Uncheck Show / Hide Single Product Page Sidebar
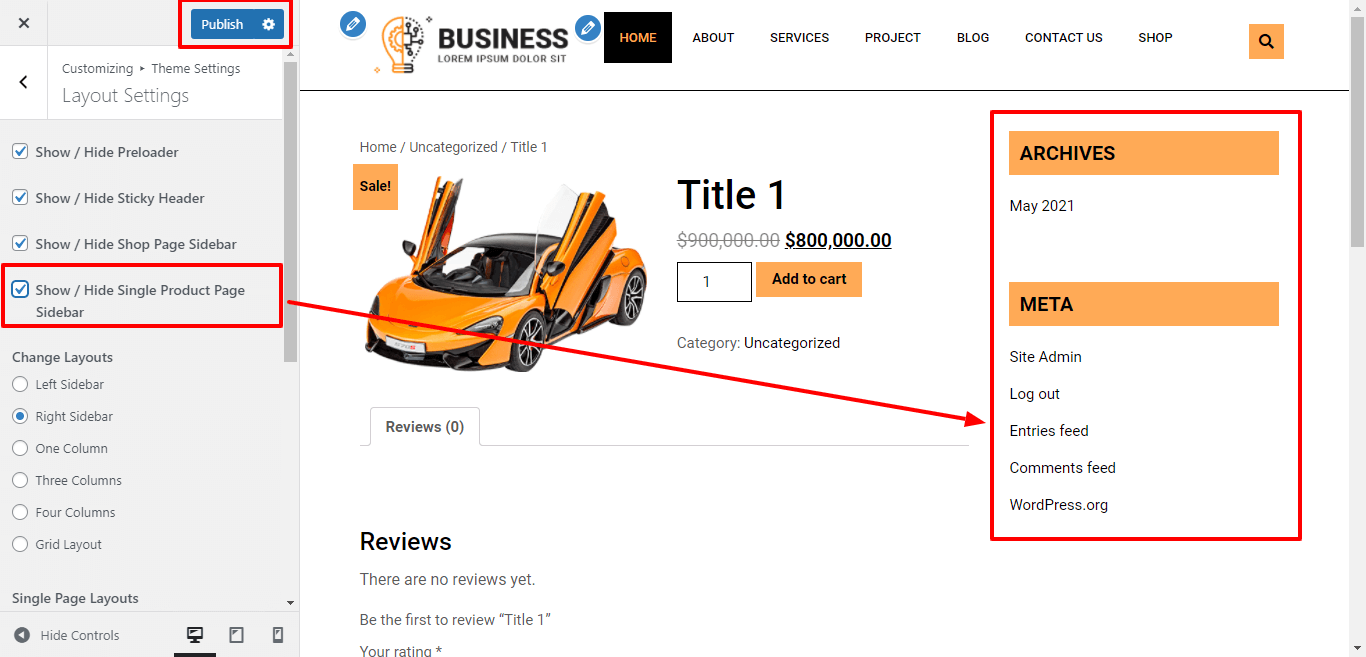Screen dimensions: 1366x657 click(20, 289)
